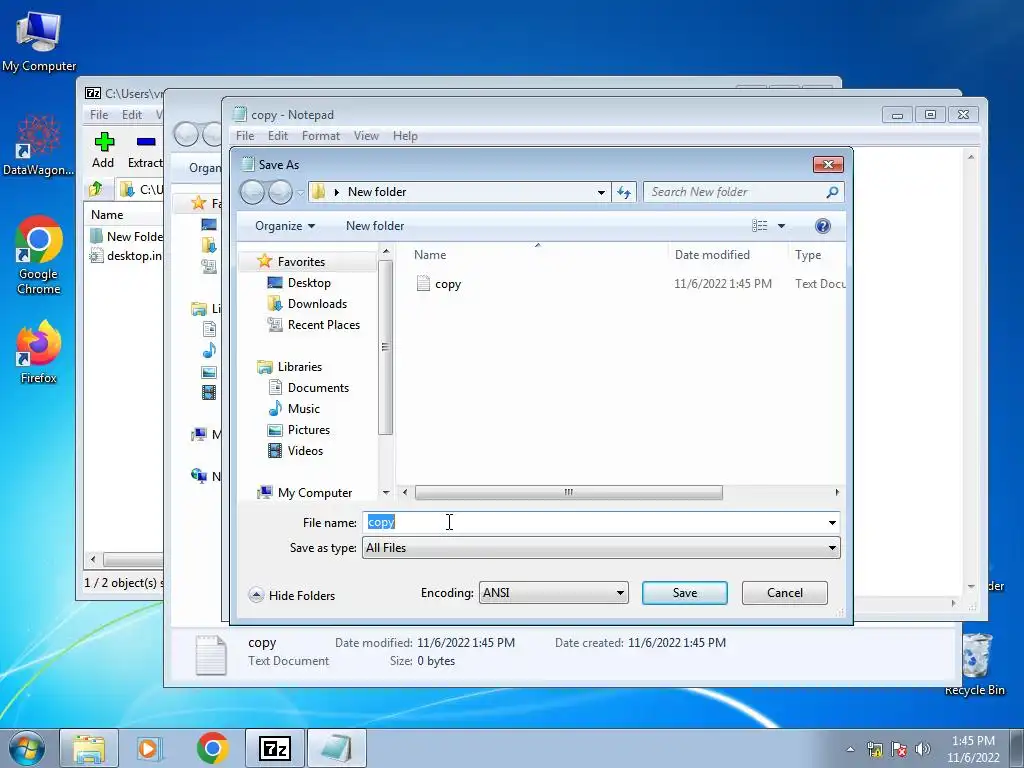Switch to Chrome on taskbar
This screenshot has width=1024, height=768.
212,748
